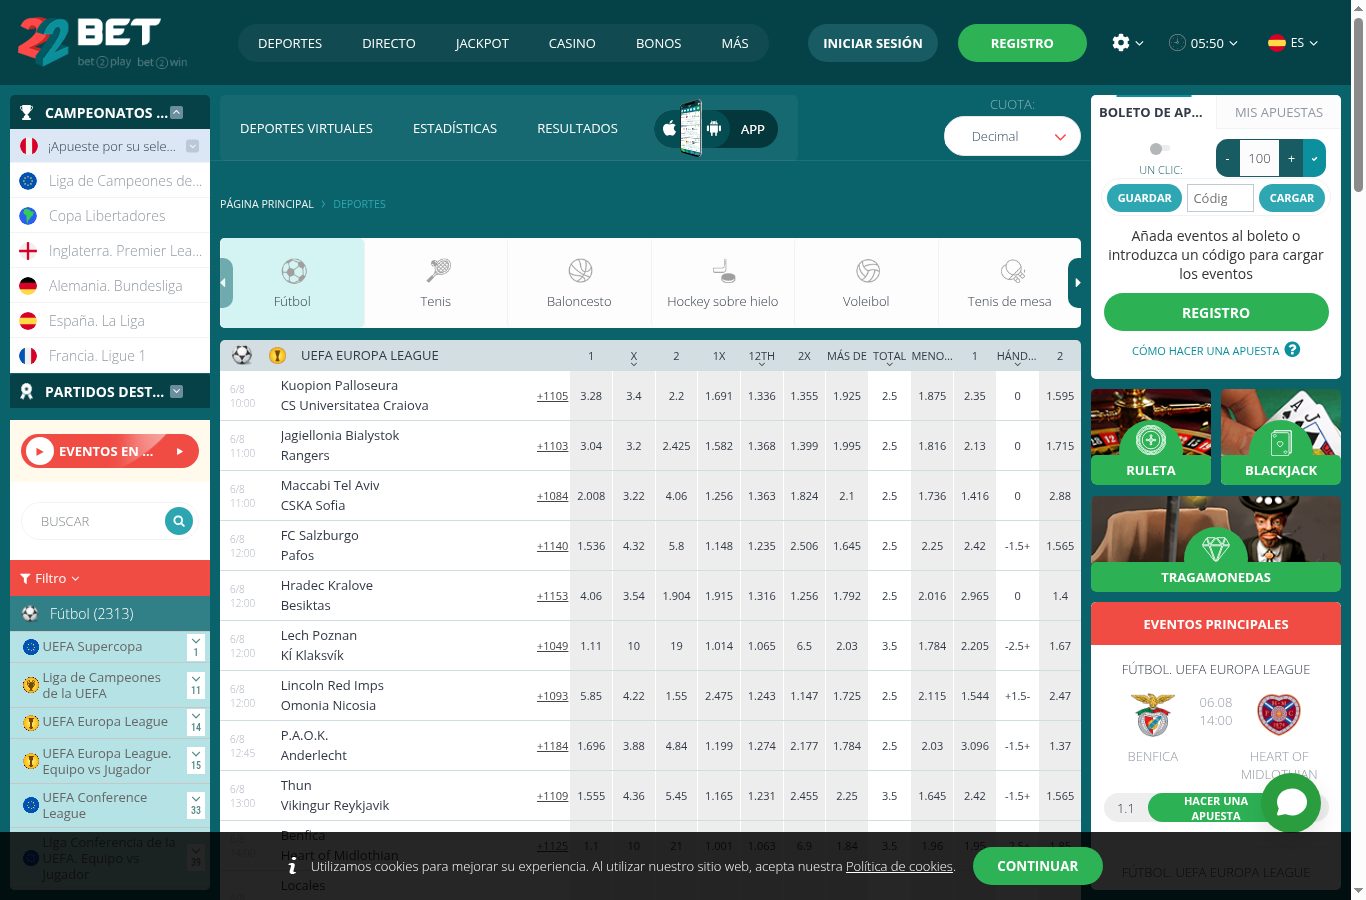Click the play icon in Eventos en
Screen dimensions: 1366x900
(39, 452)
